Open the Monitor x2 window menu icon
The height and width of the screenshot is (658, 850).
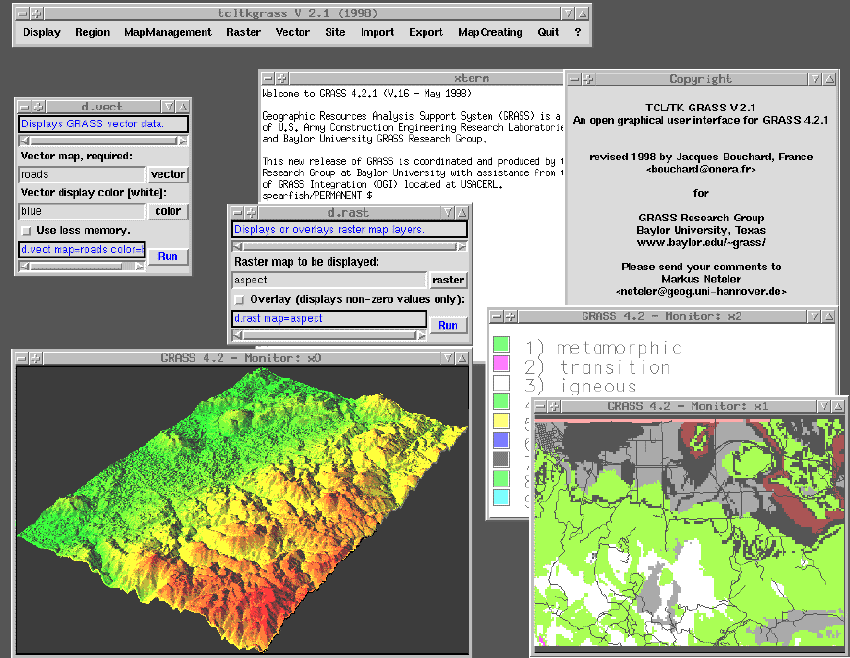coord(494,316)
